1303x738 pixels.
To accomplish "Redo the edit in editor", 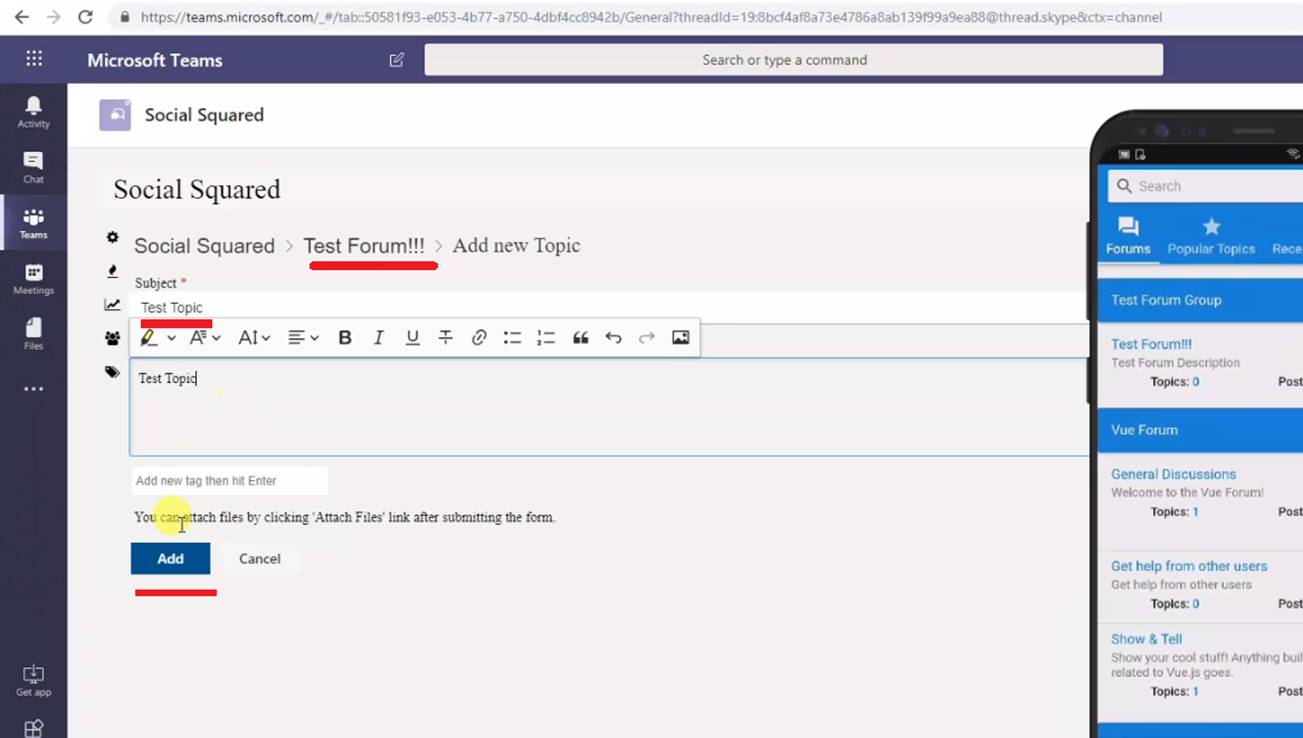I will coord(647,338).
